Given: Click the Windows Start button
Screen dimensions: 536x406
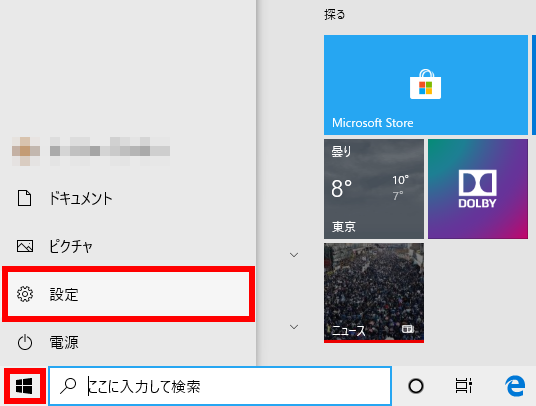Looking at the screenshot, I should click(x=24, y=386).
